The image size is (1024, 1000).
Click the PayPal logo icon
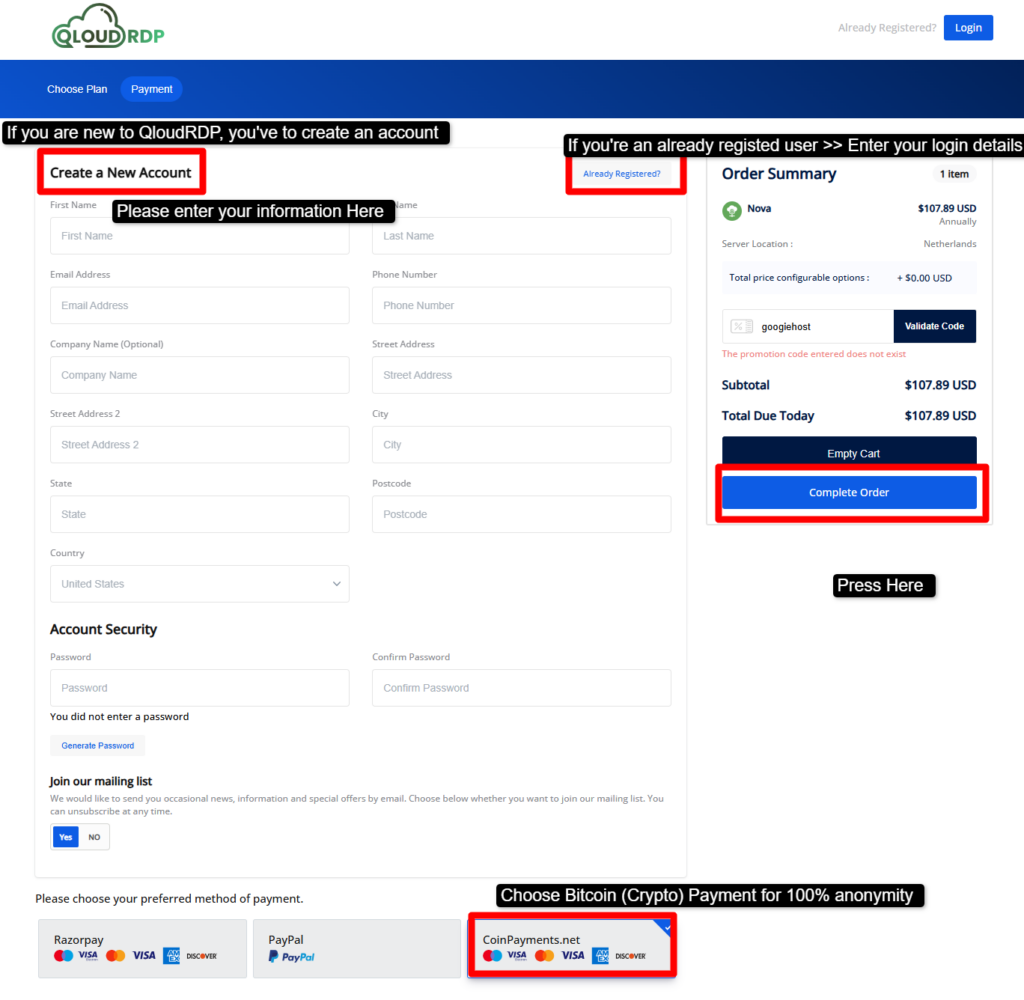coord(291,956)
